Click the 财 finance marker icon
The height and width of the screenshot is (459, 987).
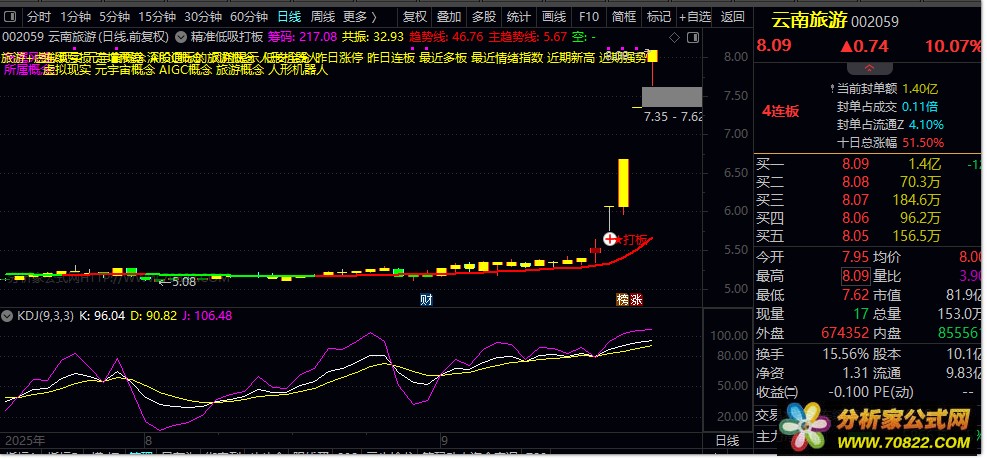pyautogui.click(x=426, y=299)
